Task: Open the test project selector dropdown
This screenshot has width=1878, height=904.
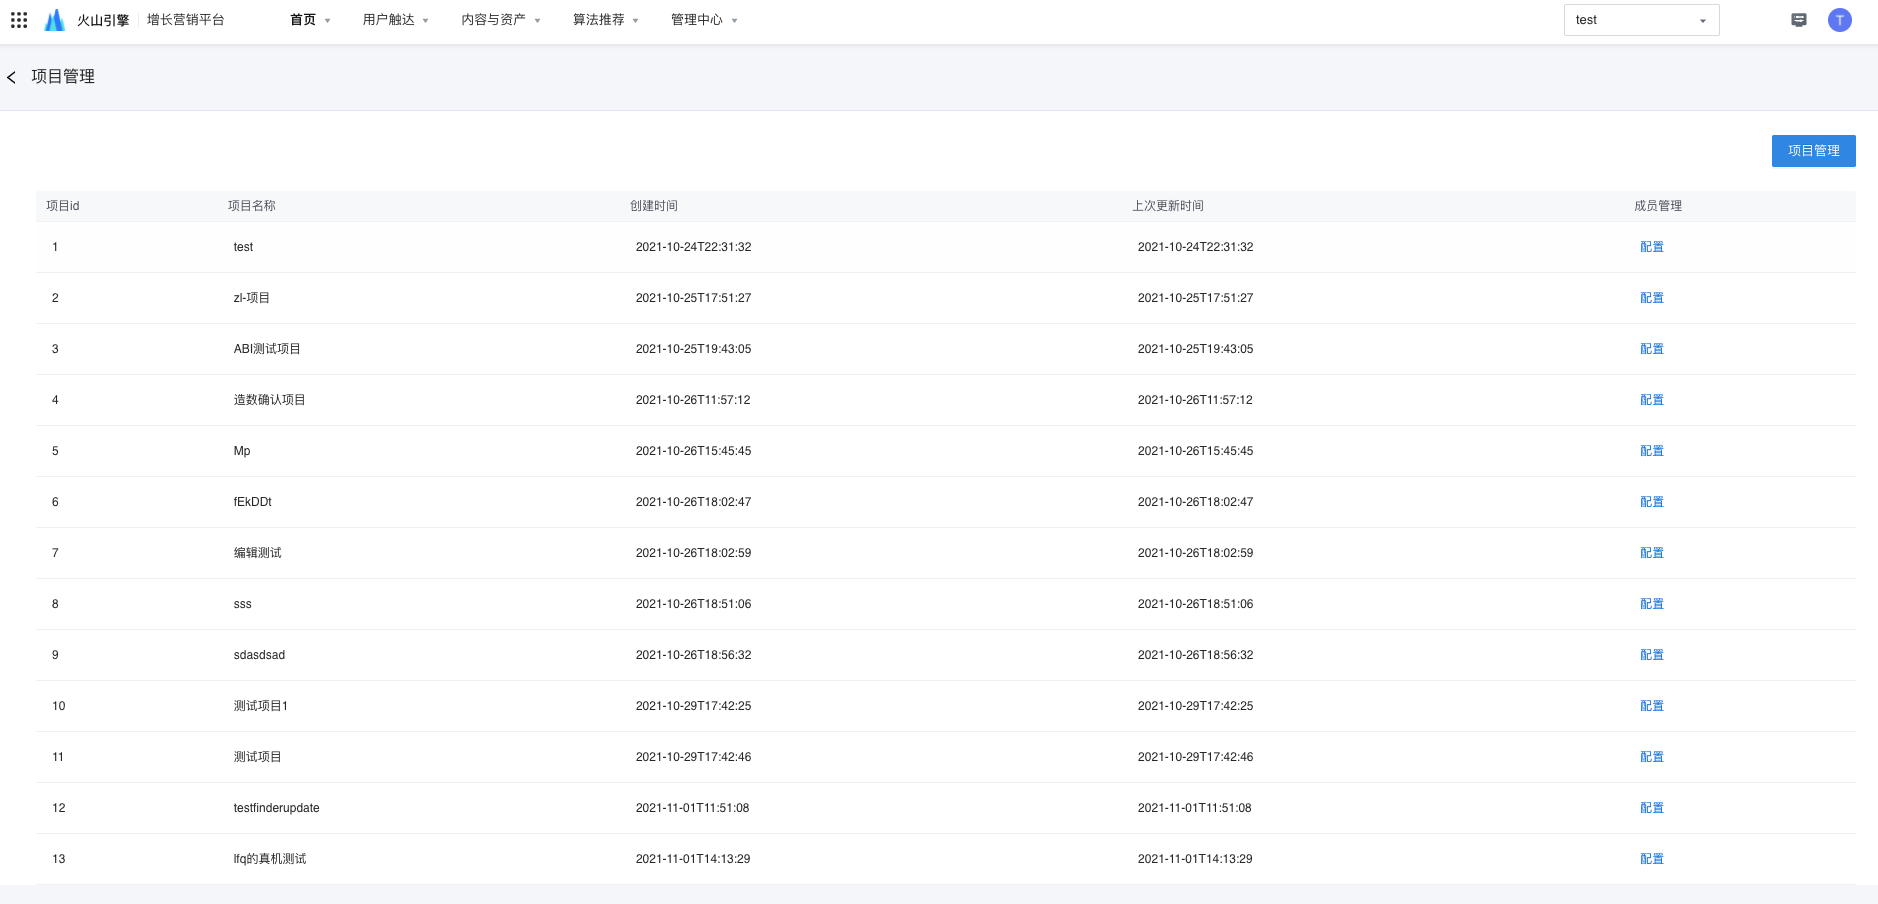Action: [1641, 20]
